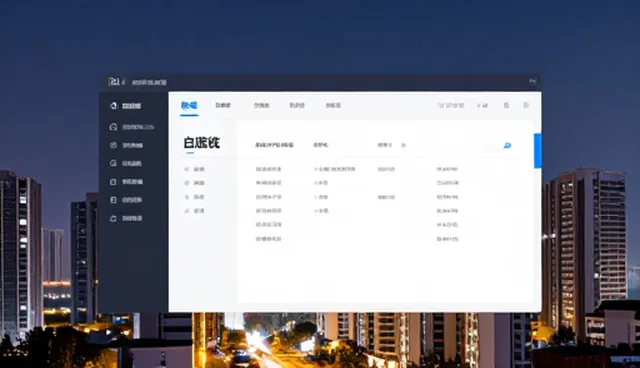Screen dimensions: 640x368
Task: Select the active blue underlined tab
Action: click(x=189, y=106)
